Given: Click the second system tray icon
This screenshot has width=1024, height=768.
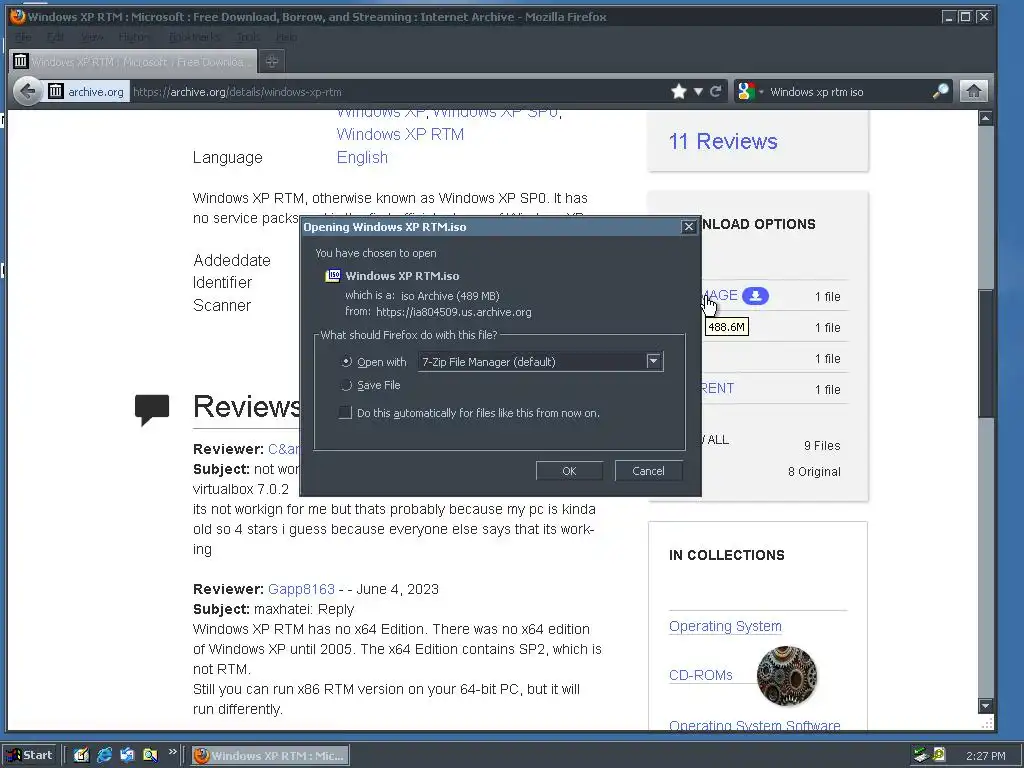Looking at the screenshot, I should pos(939,755).
